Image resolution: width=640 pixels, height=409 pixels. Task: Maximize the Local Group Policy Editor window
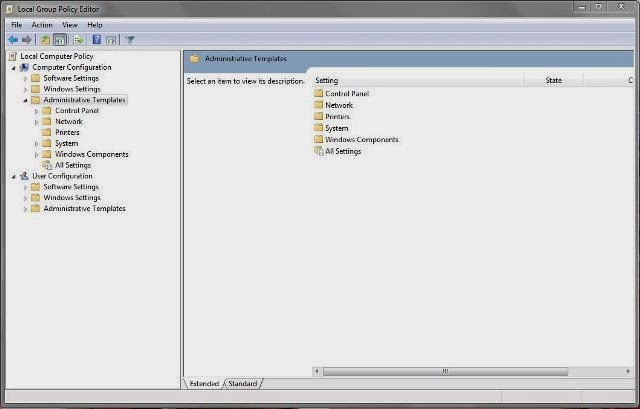[x=598, y=7]
